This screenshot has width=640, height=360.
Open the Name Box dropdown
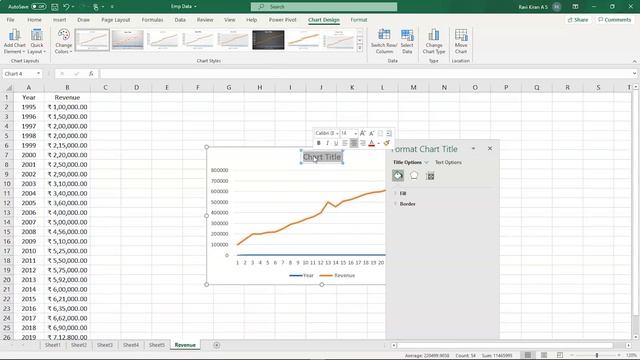(x=38, y=74)
